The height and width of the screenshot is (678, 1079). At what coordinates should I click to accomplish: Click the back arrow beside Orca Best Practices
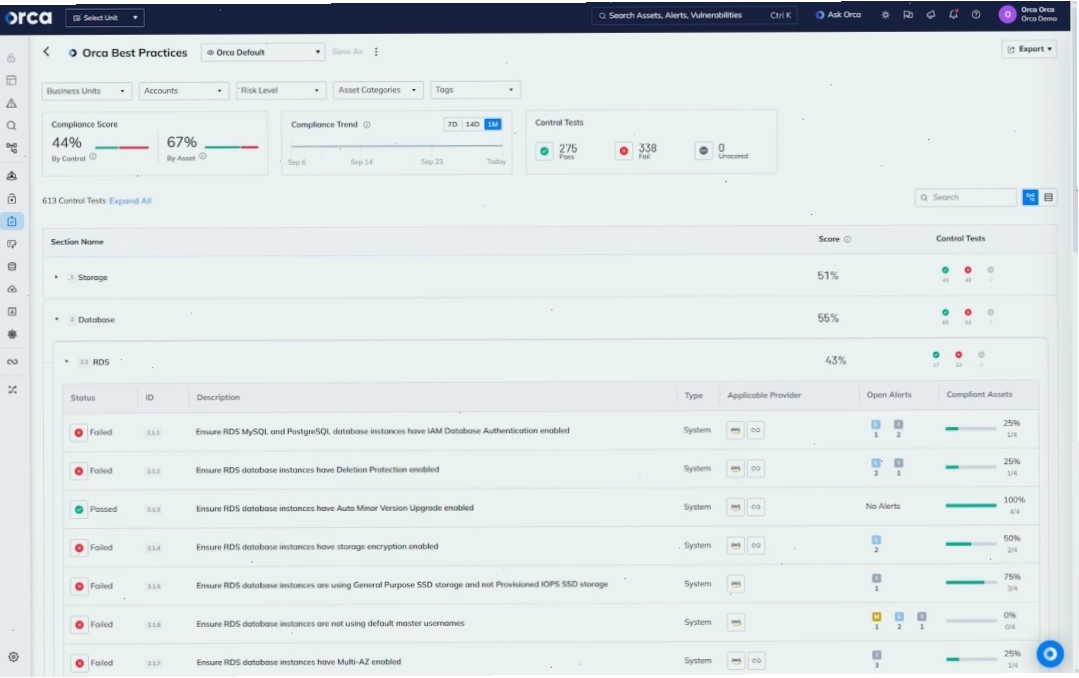coord(46,52)
